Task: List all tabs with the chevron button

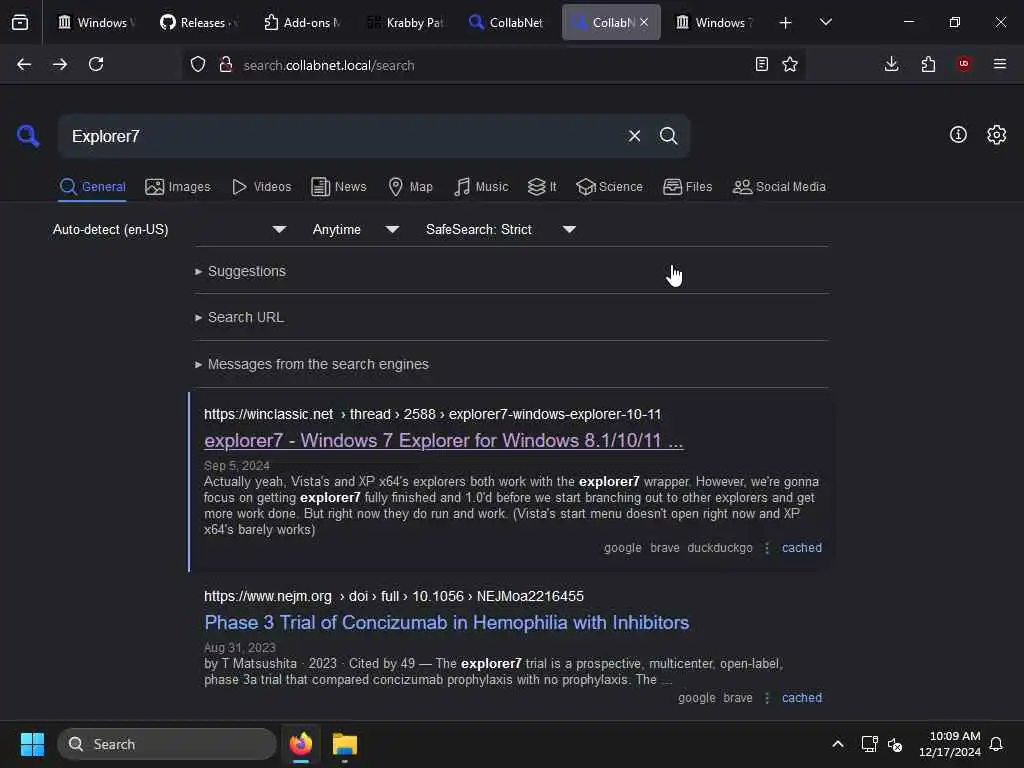Action: (825, 23)
